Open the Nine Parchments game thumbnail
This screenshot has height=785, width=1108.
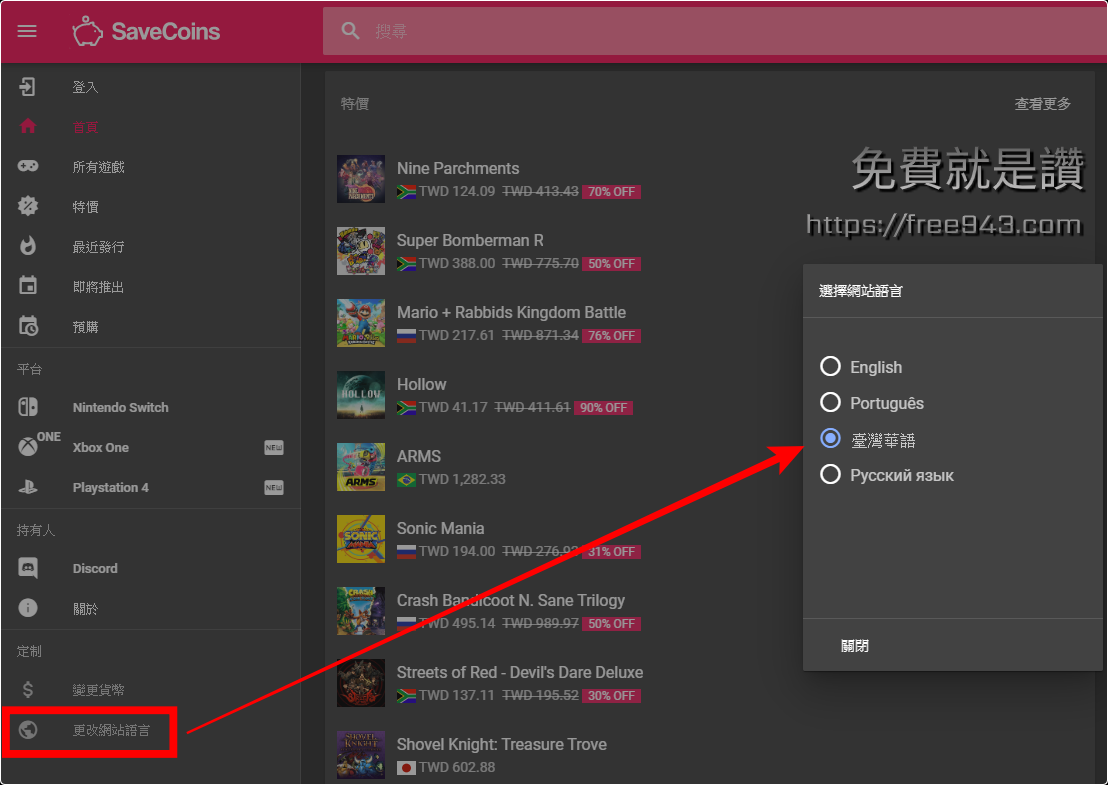361,179
